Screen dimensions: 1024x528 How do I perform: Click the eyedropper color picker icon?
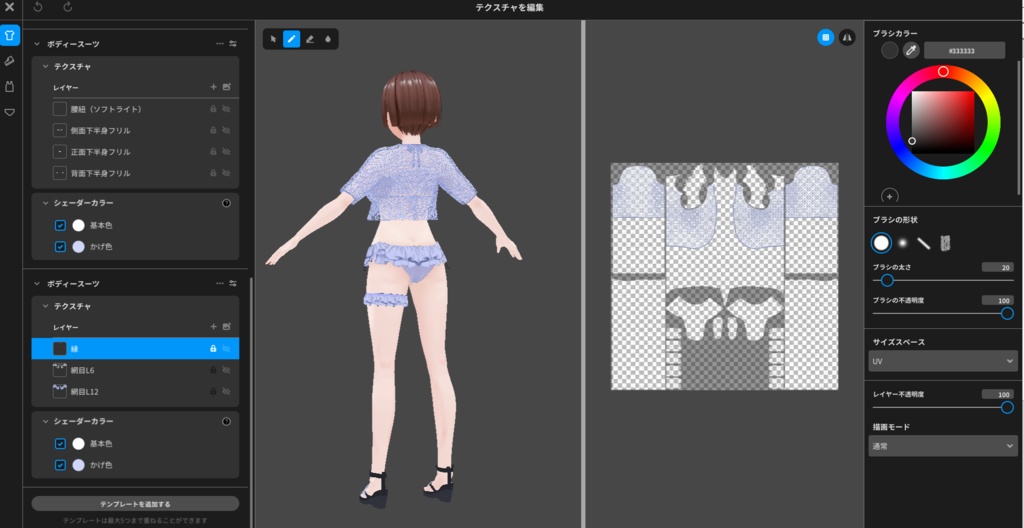pyautogui.click(x=911, y=50)
